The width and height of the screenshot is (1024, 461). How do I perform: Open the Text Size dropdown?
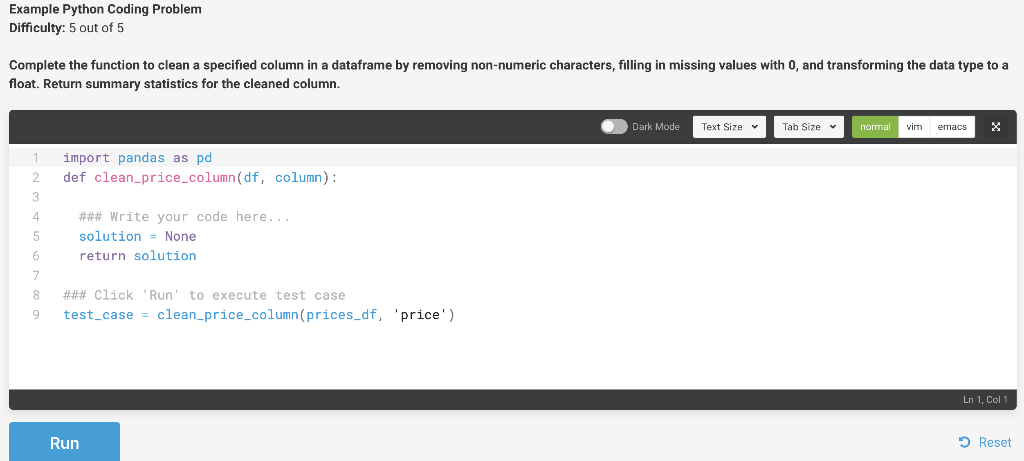pyautogui.click(x=729, y=127)
